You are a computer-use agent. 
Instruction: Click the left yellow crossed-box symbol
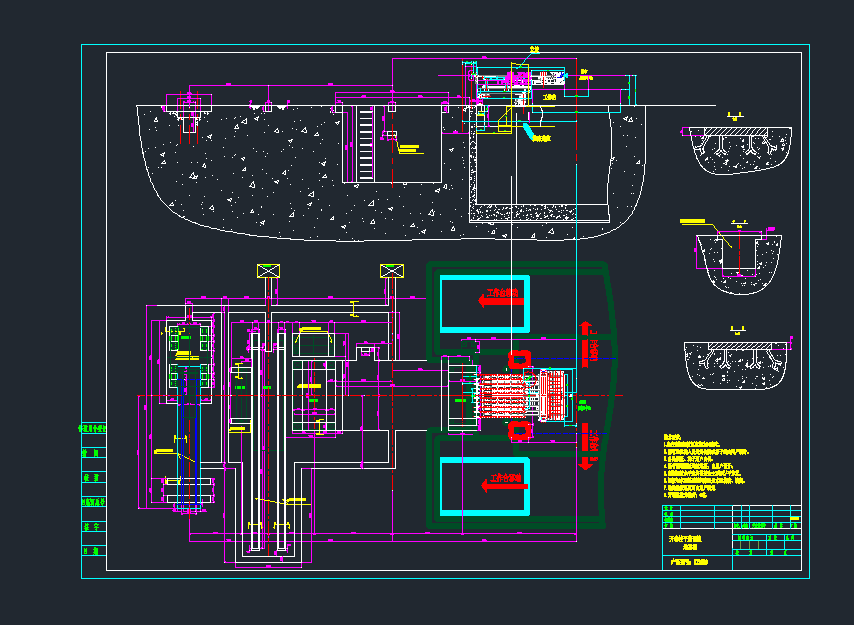click(x=268, y=271)
